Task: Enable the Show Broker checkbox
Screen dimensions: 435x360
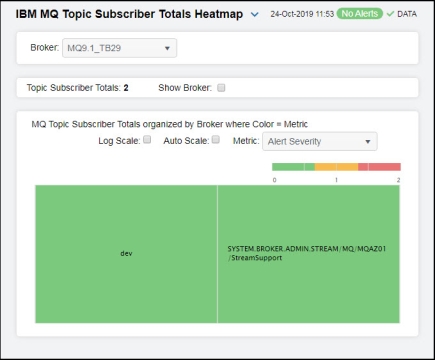Action: tap(221, 88)
